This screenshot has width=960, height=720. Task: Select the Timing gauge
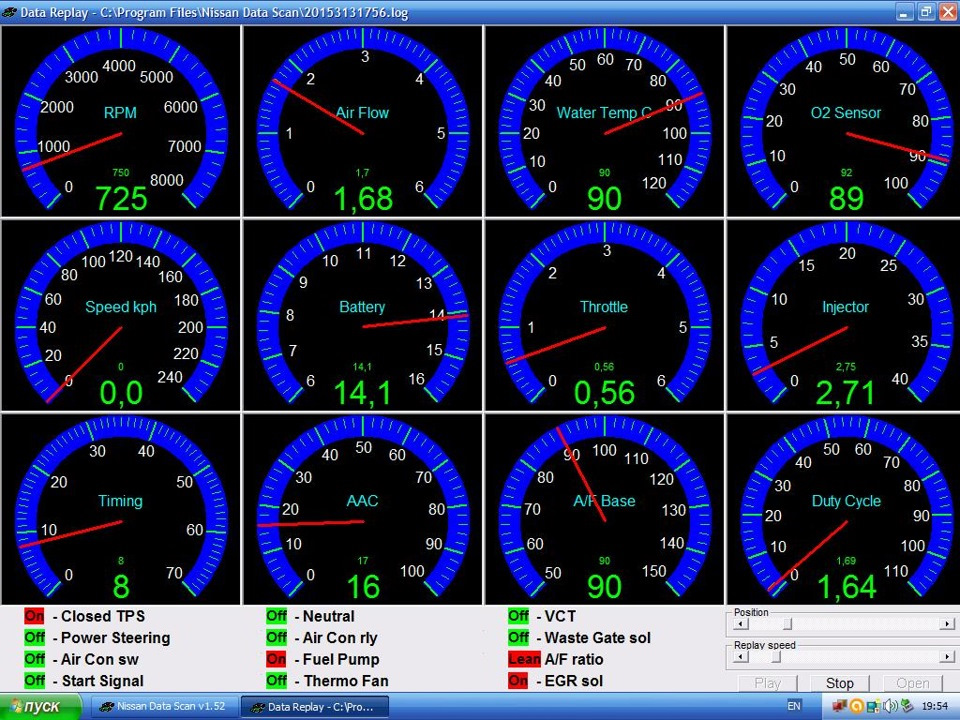(121, 509)
